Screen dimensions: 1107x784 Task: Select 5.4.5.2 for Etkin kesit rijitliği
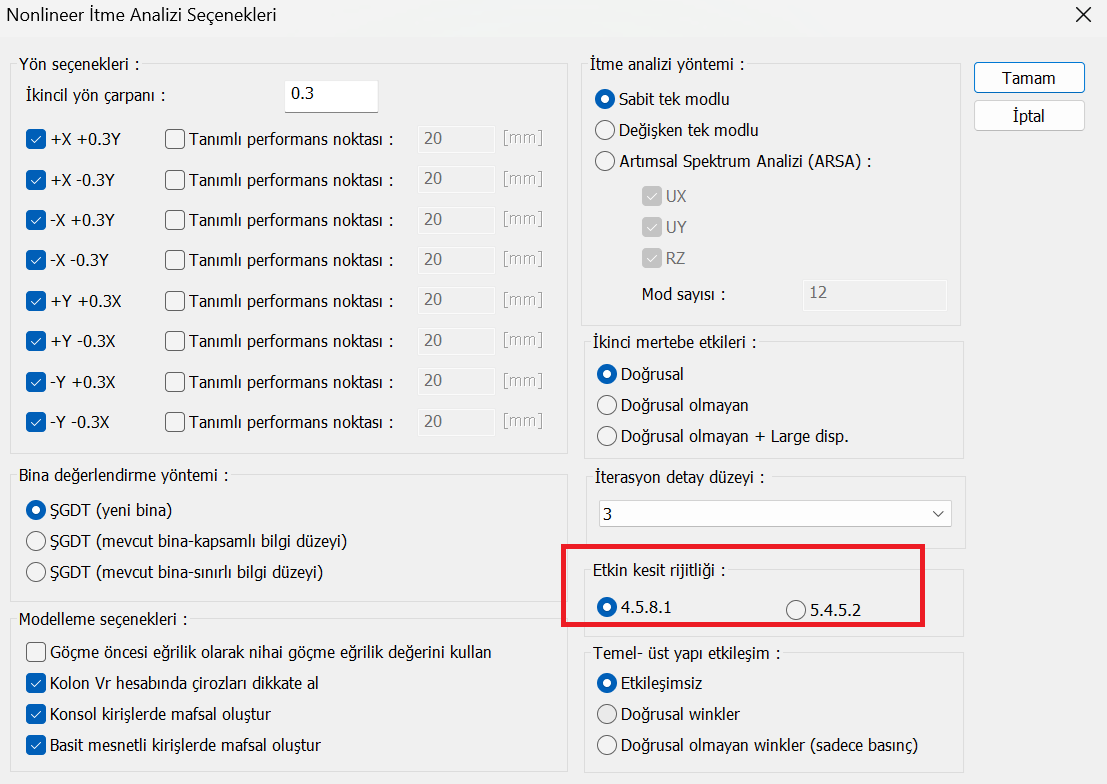click(x=796, y=610)
